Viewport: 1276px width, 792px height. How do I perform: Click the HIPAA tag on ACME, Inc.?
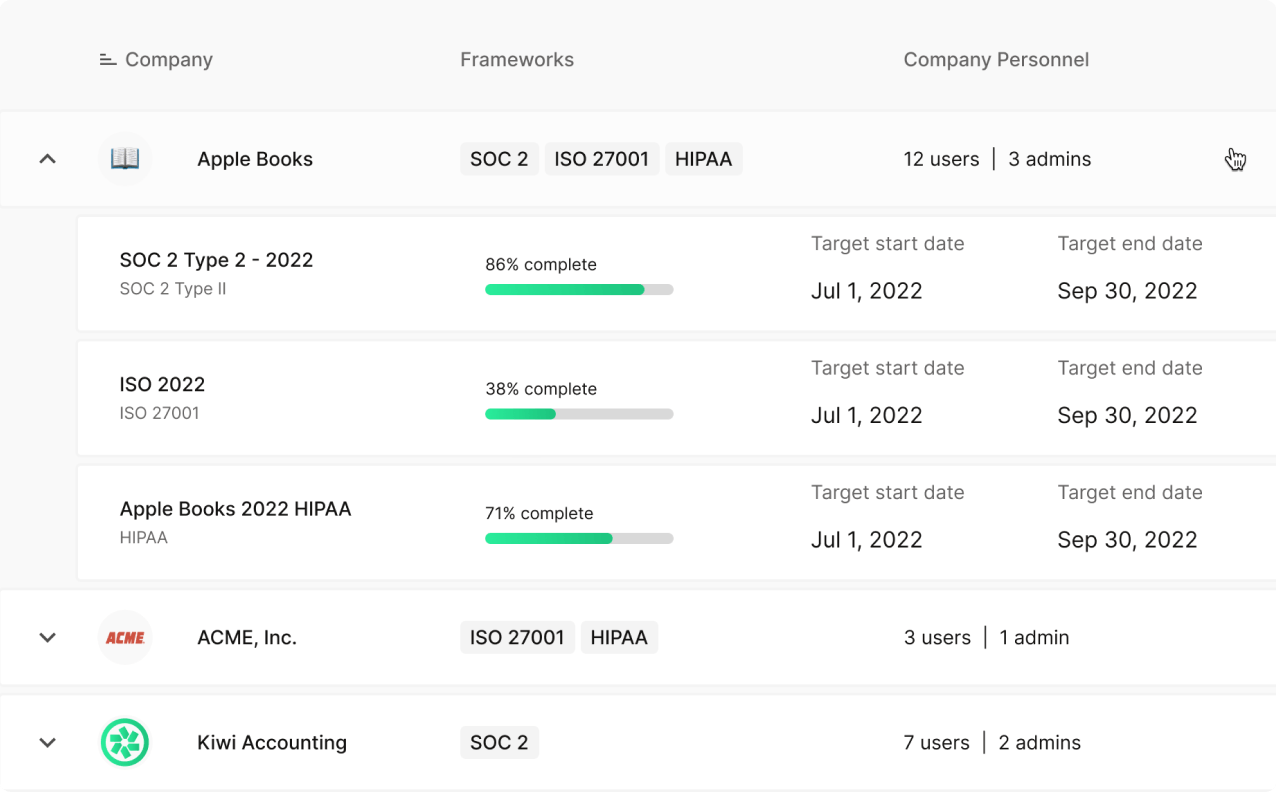(619, 638)
